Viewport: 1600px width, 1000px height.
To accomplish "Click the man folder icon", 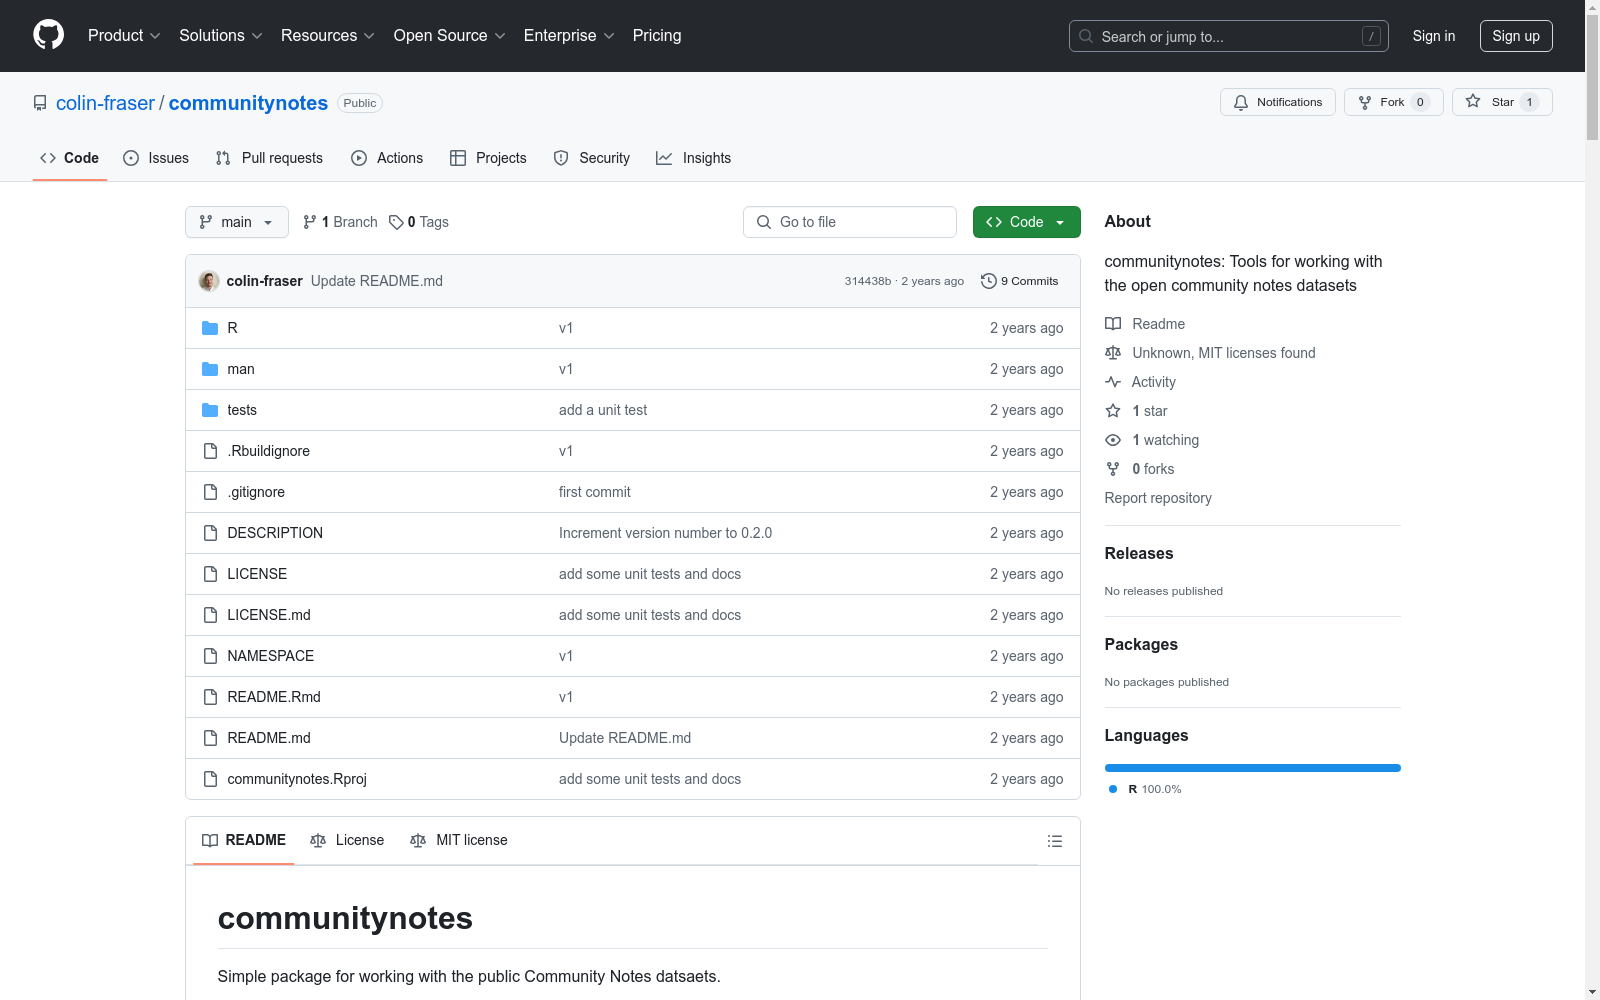I will coord(210,369).
